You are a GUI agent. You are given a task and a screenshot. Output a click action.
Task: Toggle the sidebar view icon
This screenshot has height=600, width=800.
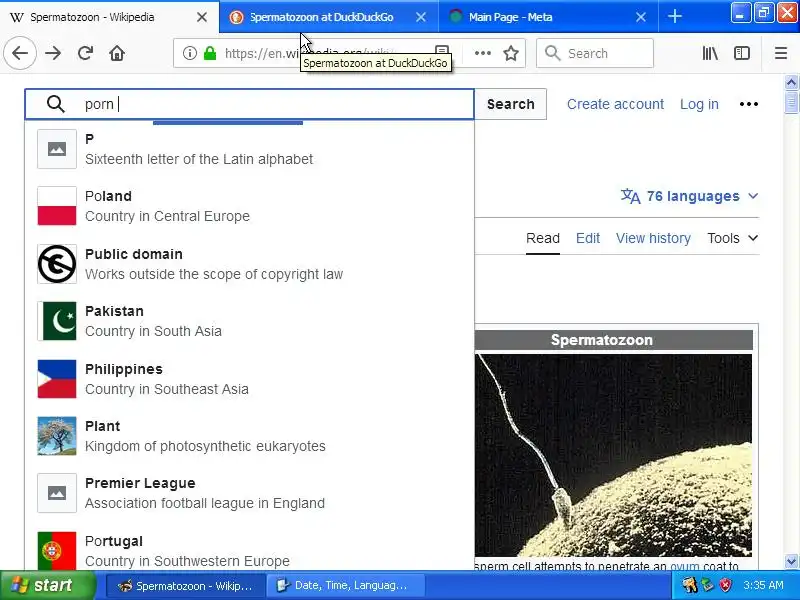click(741, 53)
